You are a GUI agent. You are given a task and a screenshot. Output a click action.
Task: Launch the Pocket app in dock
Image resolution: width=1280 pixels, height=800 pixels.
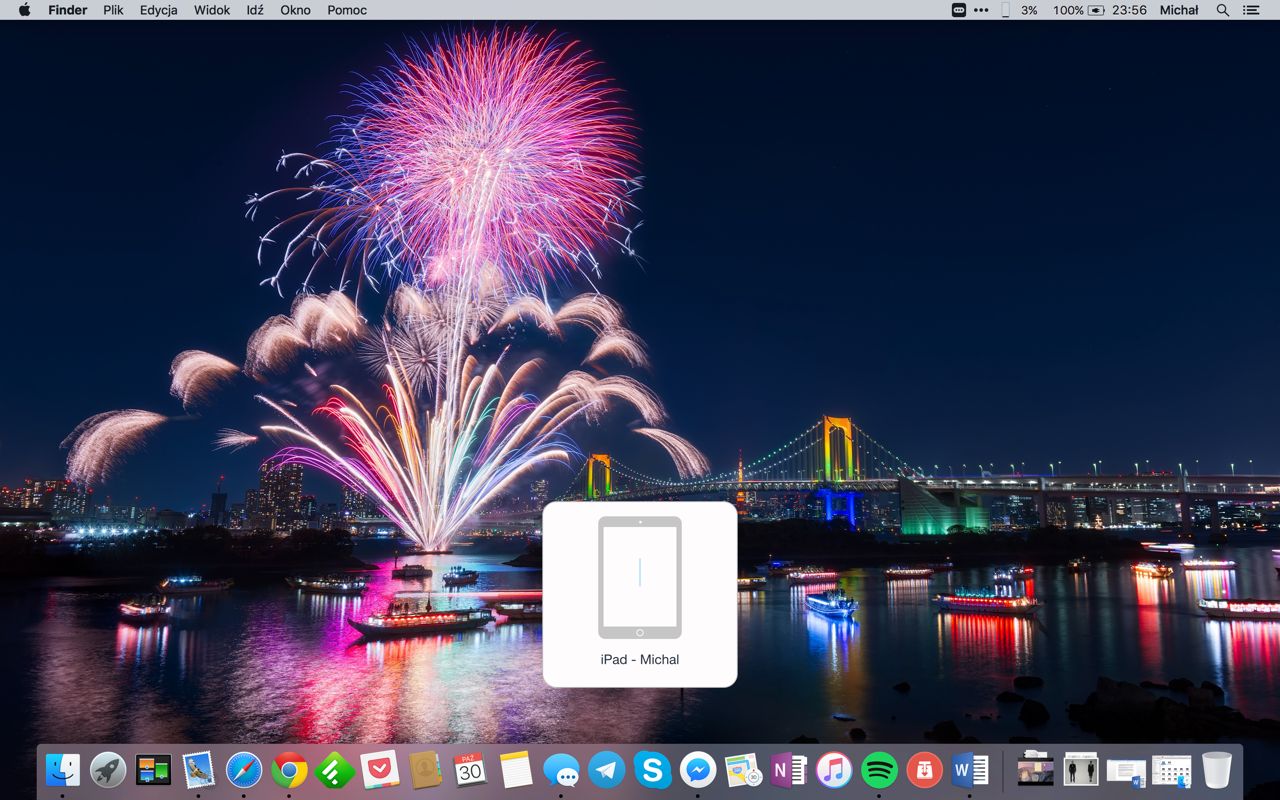(380, 770)
